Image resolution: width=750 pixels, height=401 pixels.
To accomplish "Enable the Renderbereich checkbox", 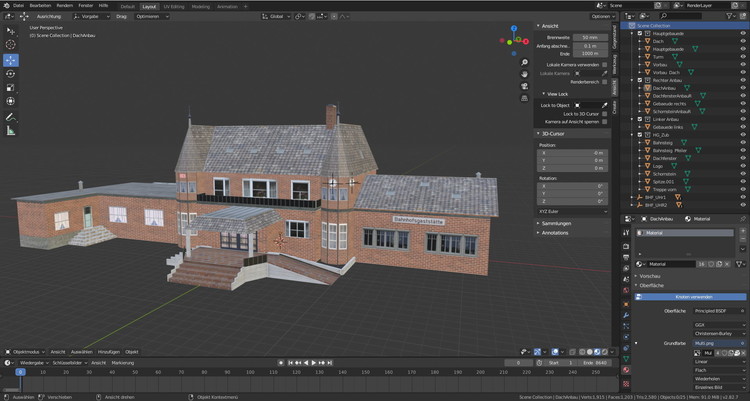I will coord(604,82).
